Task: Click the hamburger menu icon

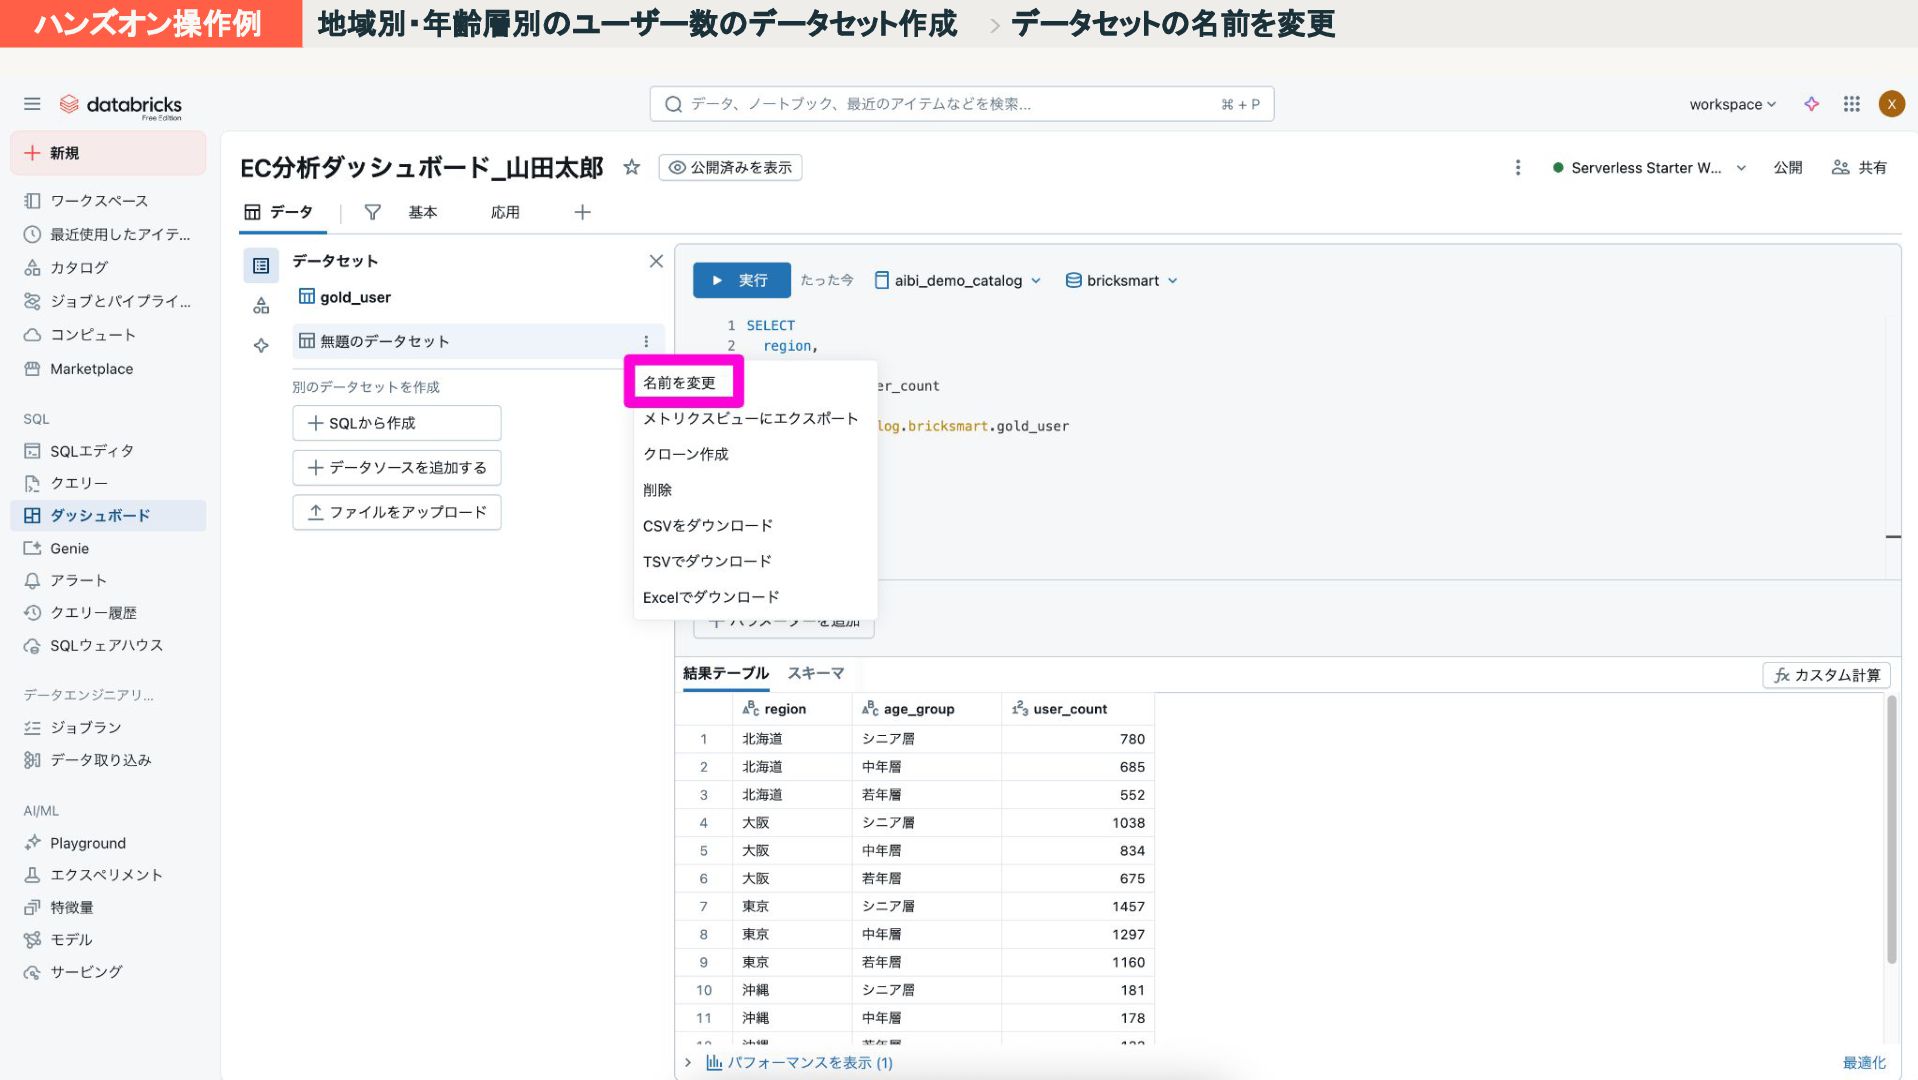Action: click(32, 104)
